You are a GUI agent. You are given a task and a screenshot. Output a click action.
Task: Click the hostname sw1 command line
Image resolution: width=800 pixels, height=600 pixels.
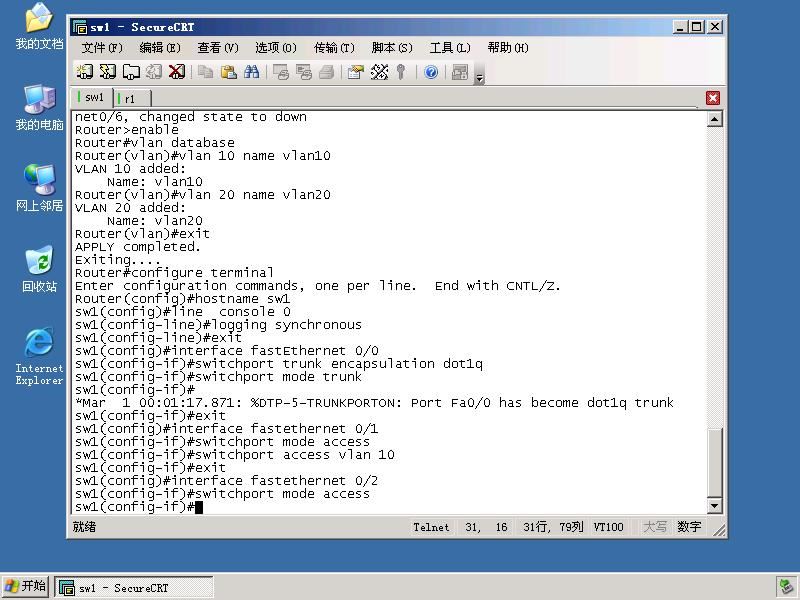182,298
